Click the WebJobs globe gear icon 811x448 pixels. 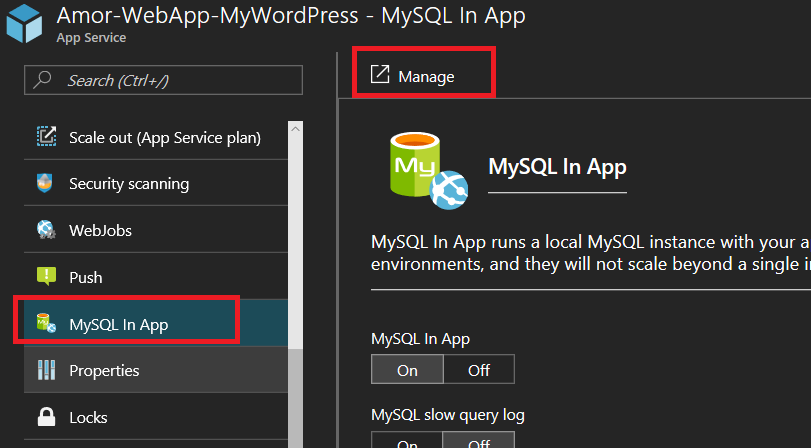(46, 230)
